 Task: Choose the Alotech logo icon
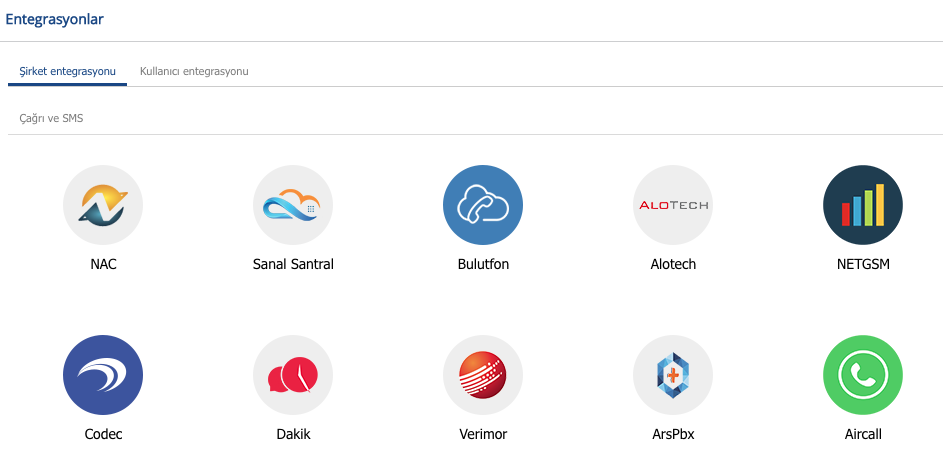[x=673, y=205]
